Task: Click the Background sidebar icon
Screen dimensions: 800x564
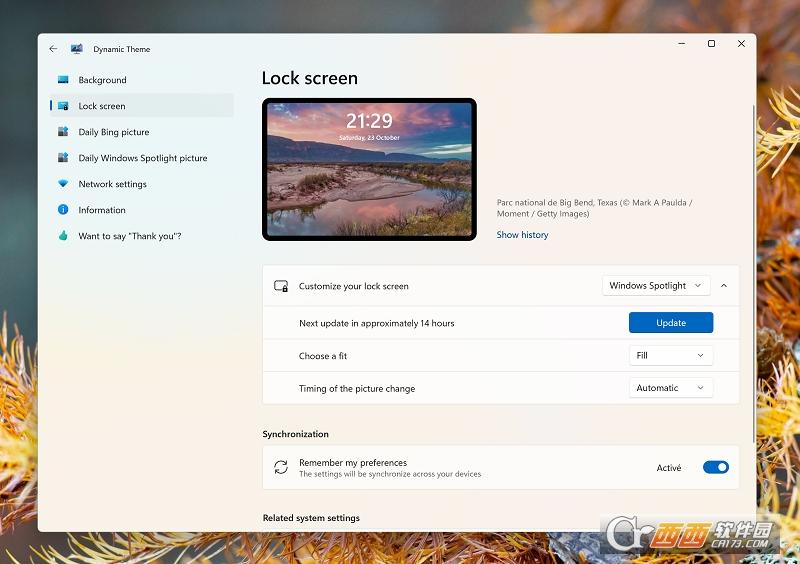Action: (63, 80)
